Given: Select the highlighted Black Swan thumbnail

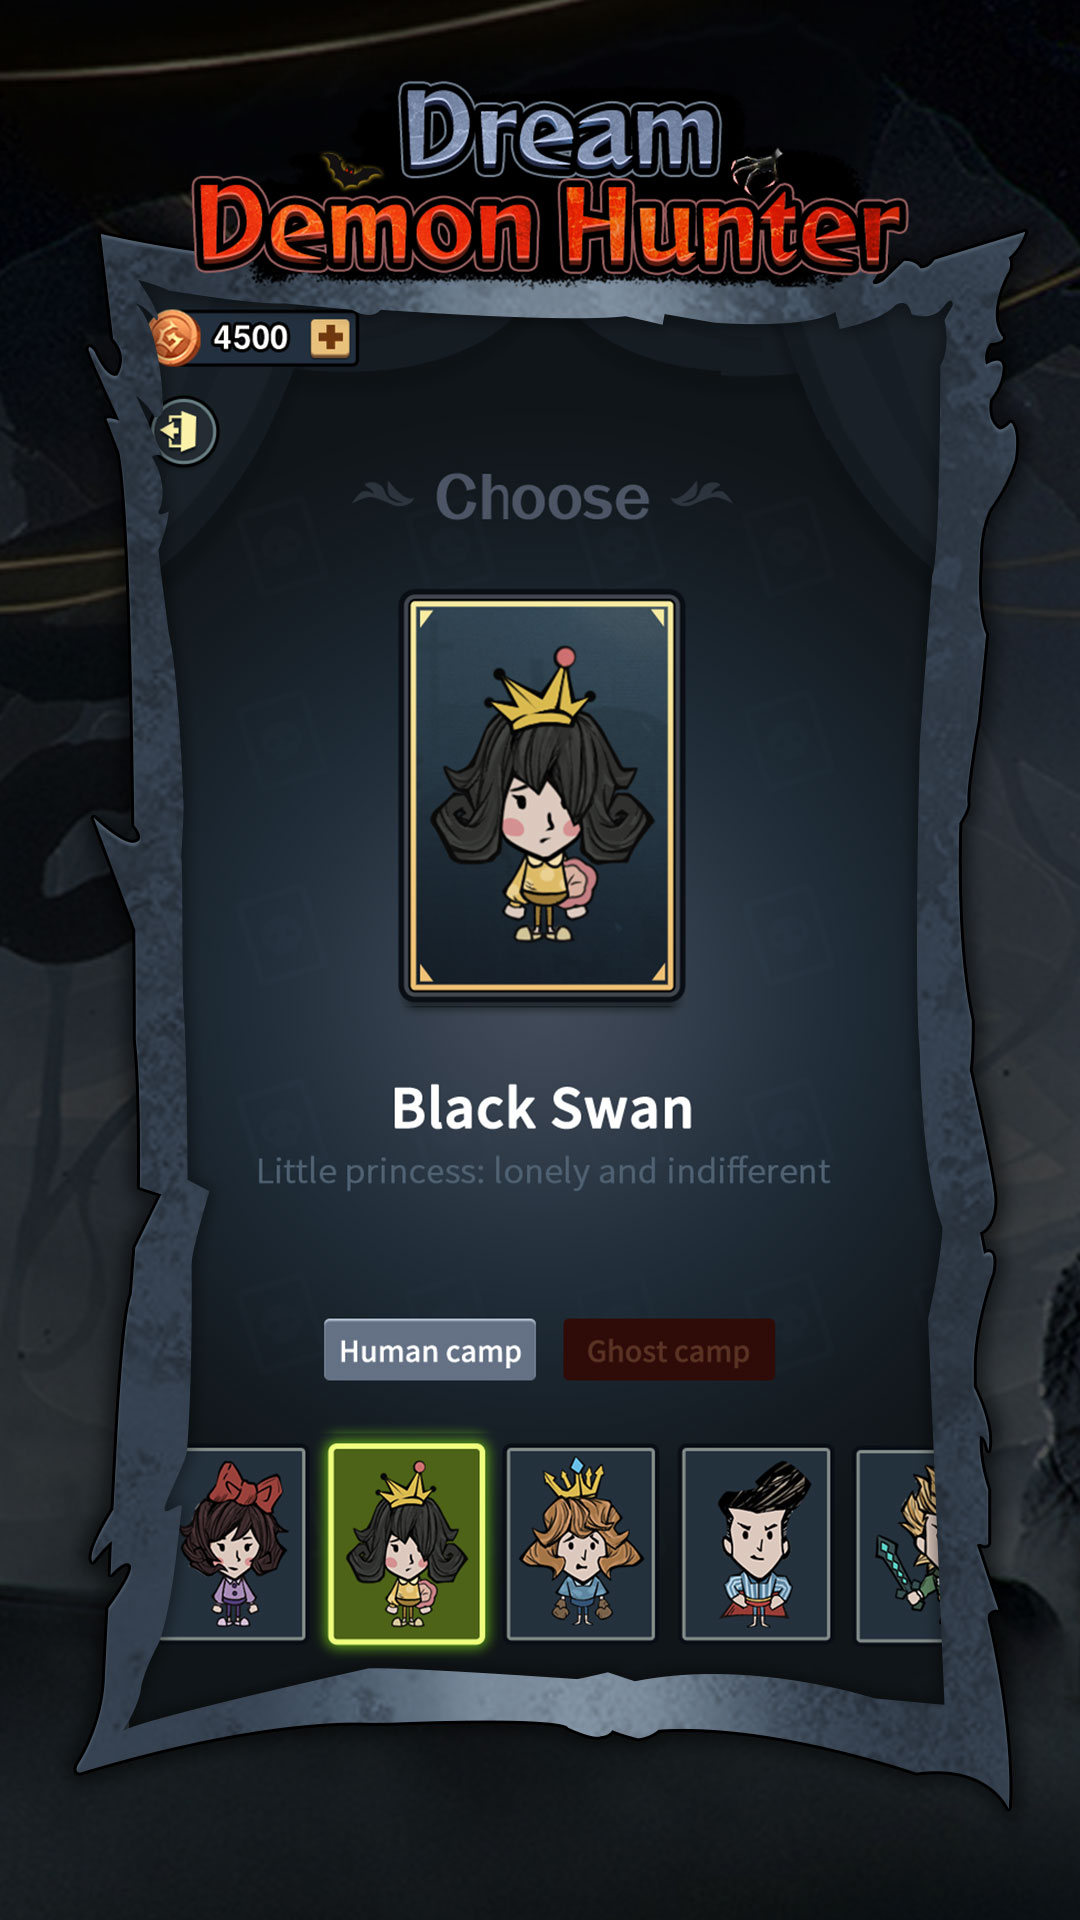Looking at the screenshot, I should (407, 1544).
